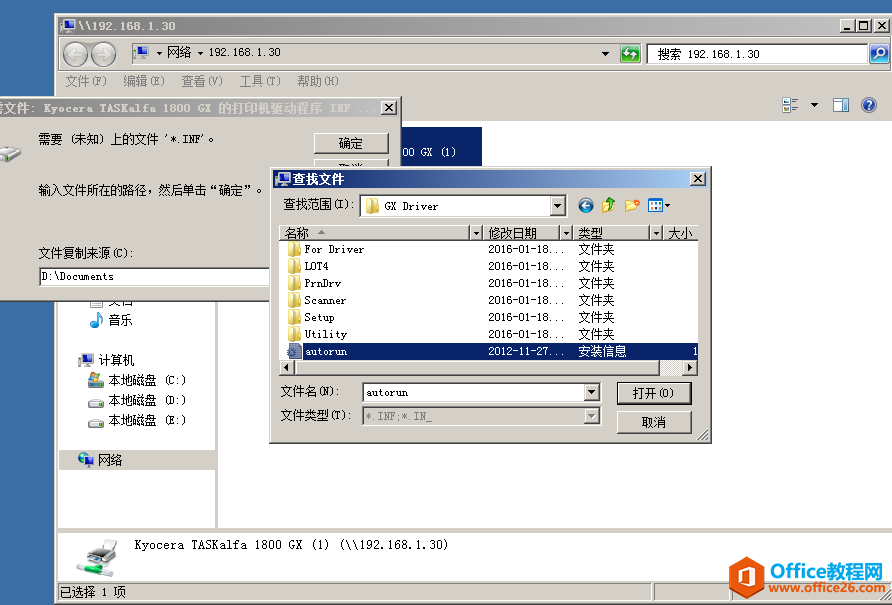Open the 编辑(E) menu
The image size is (892, 605).
[x=144, y=81]
